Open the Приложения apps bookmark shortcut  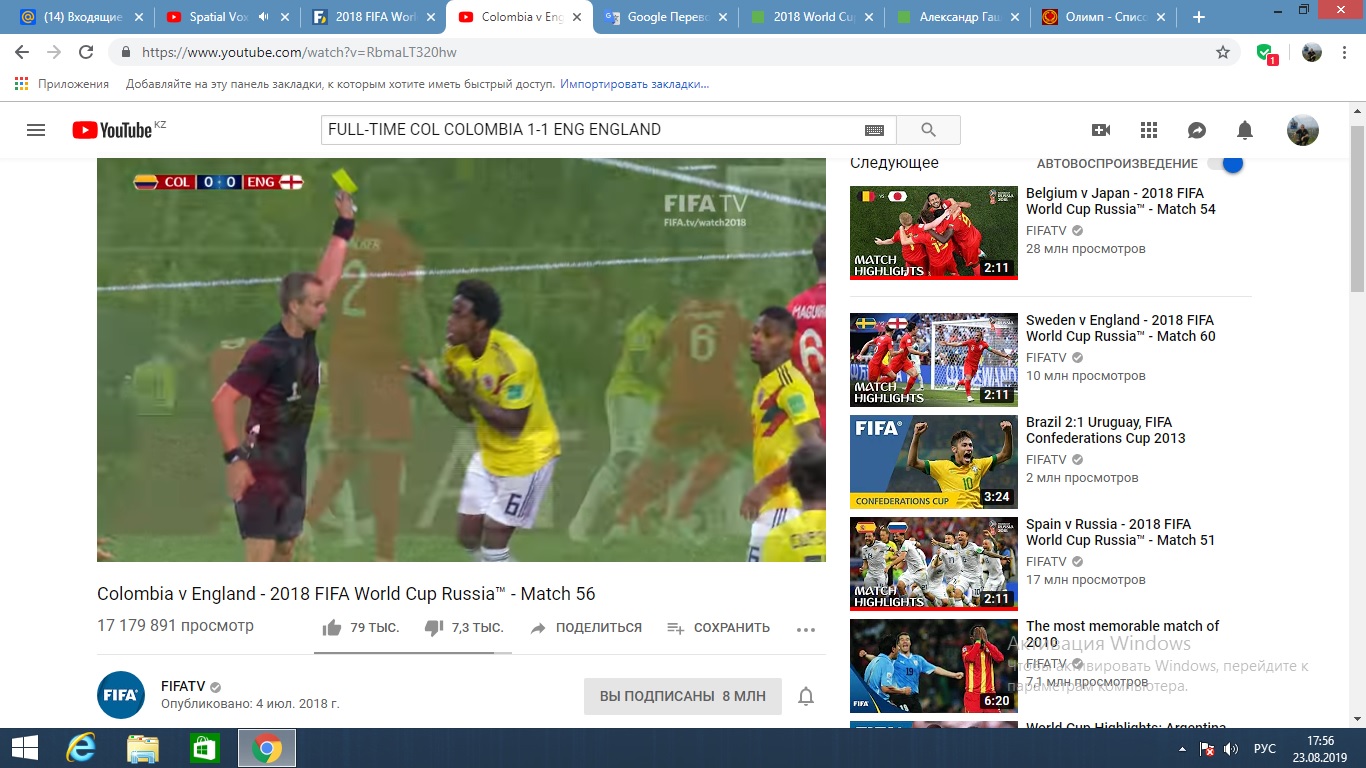click(62, 84)
